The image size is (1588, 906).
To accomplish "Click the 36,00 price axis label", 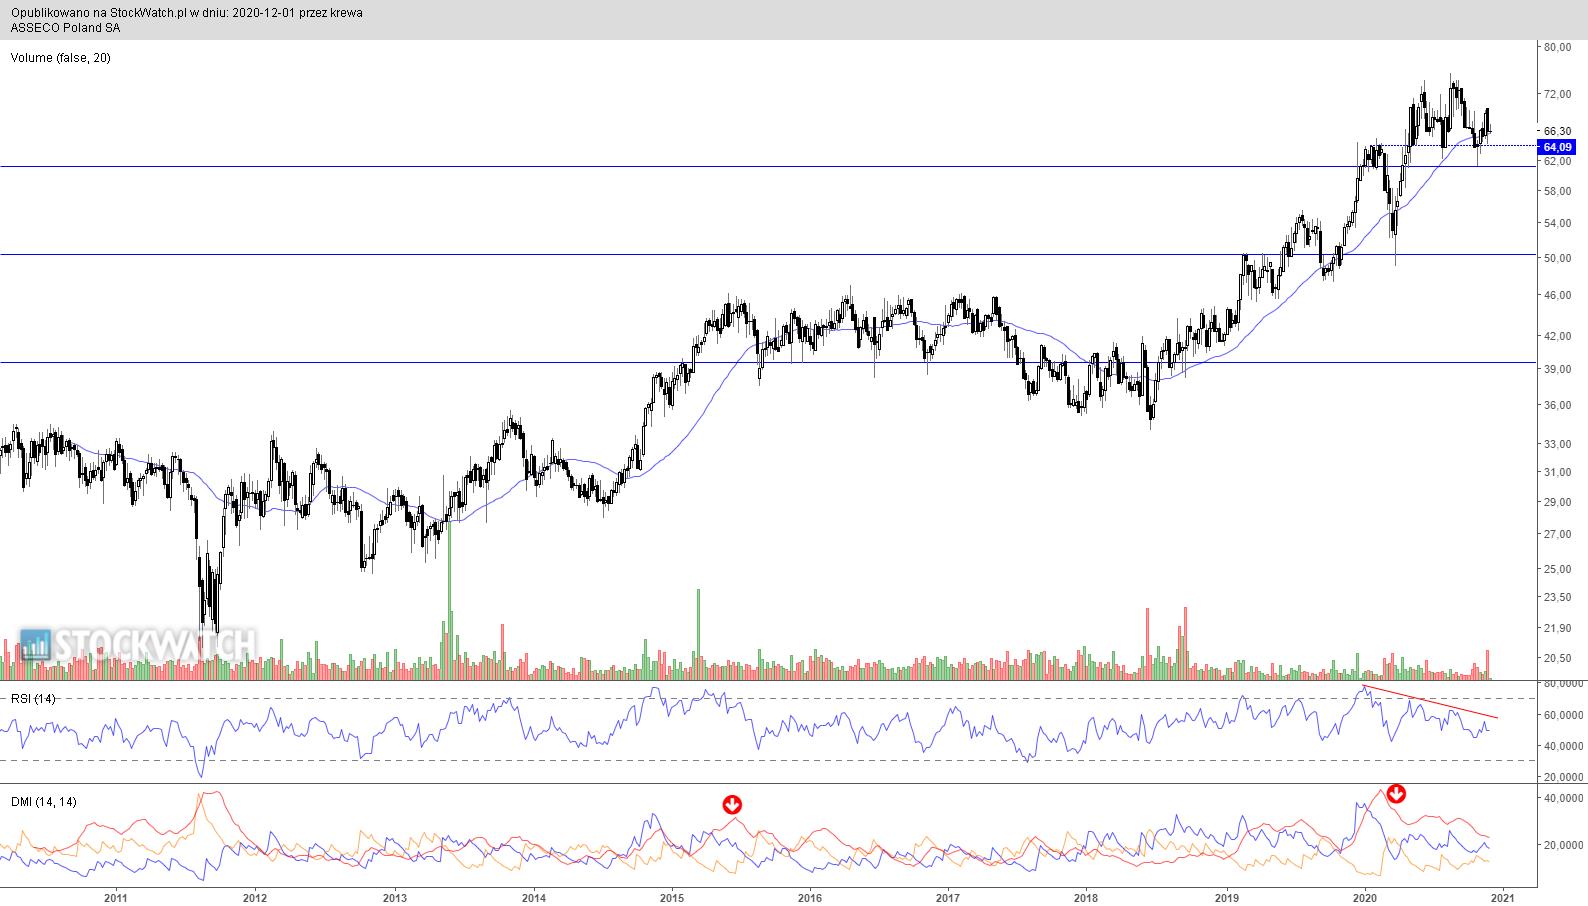I will 1558,405.
